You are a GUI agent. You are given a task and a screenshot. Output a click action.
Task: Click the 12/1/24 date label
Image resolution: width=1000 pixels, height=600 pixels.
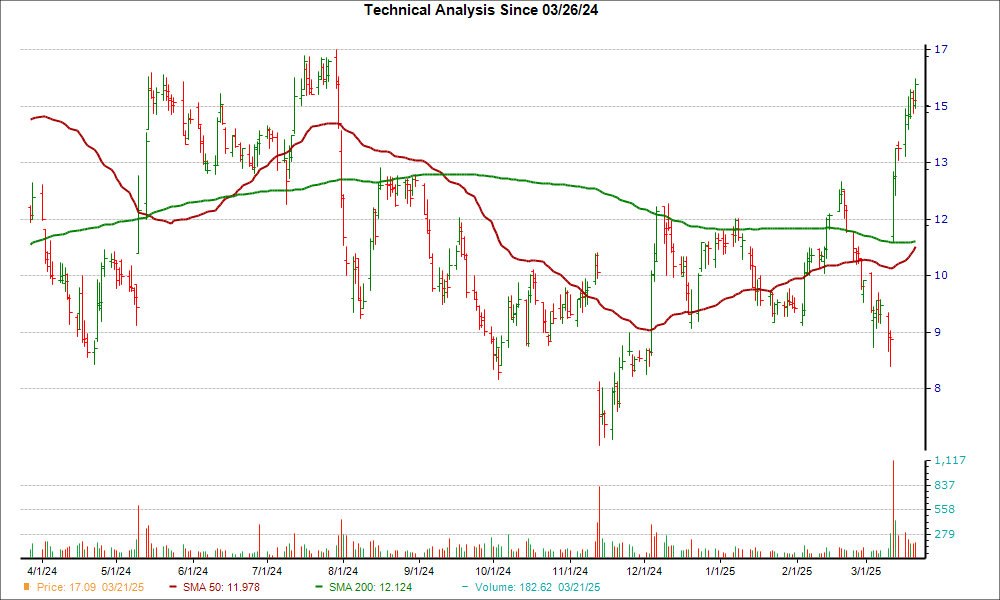coord(645,571)
